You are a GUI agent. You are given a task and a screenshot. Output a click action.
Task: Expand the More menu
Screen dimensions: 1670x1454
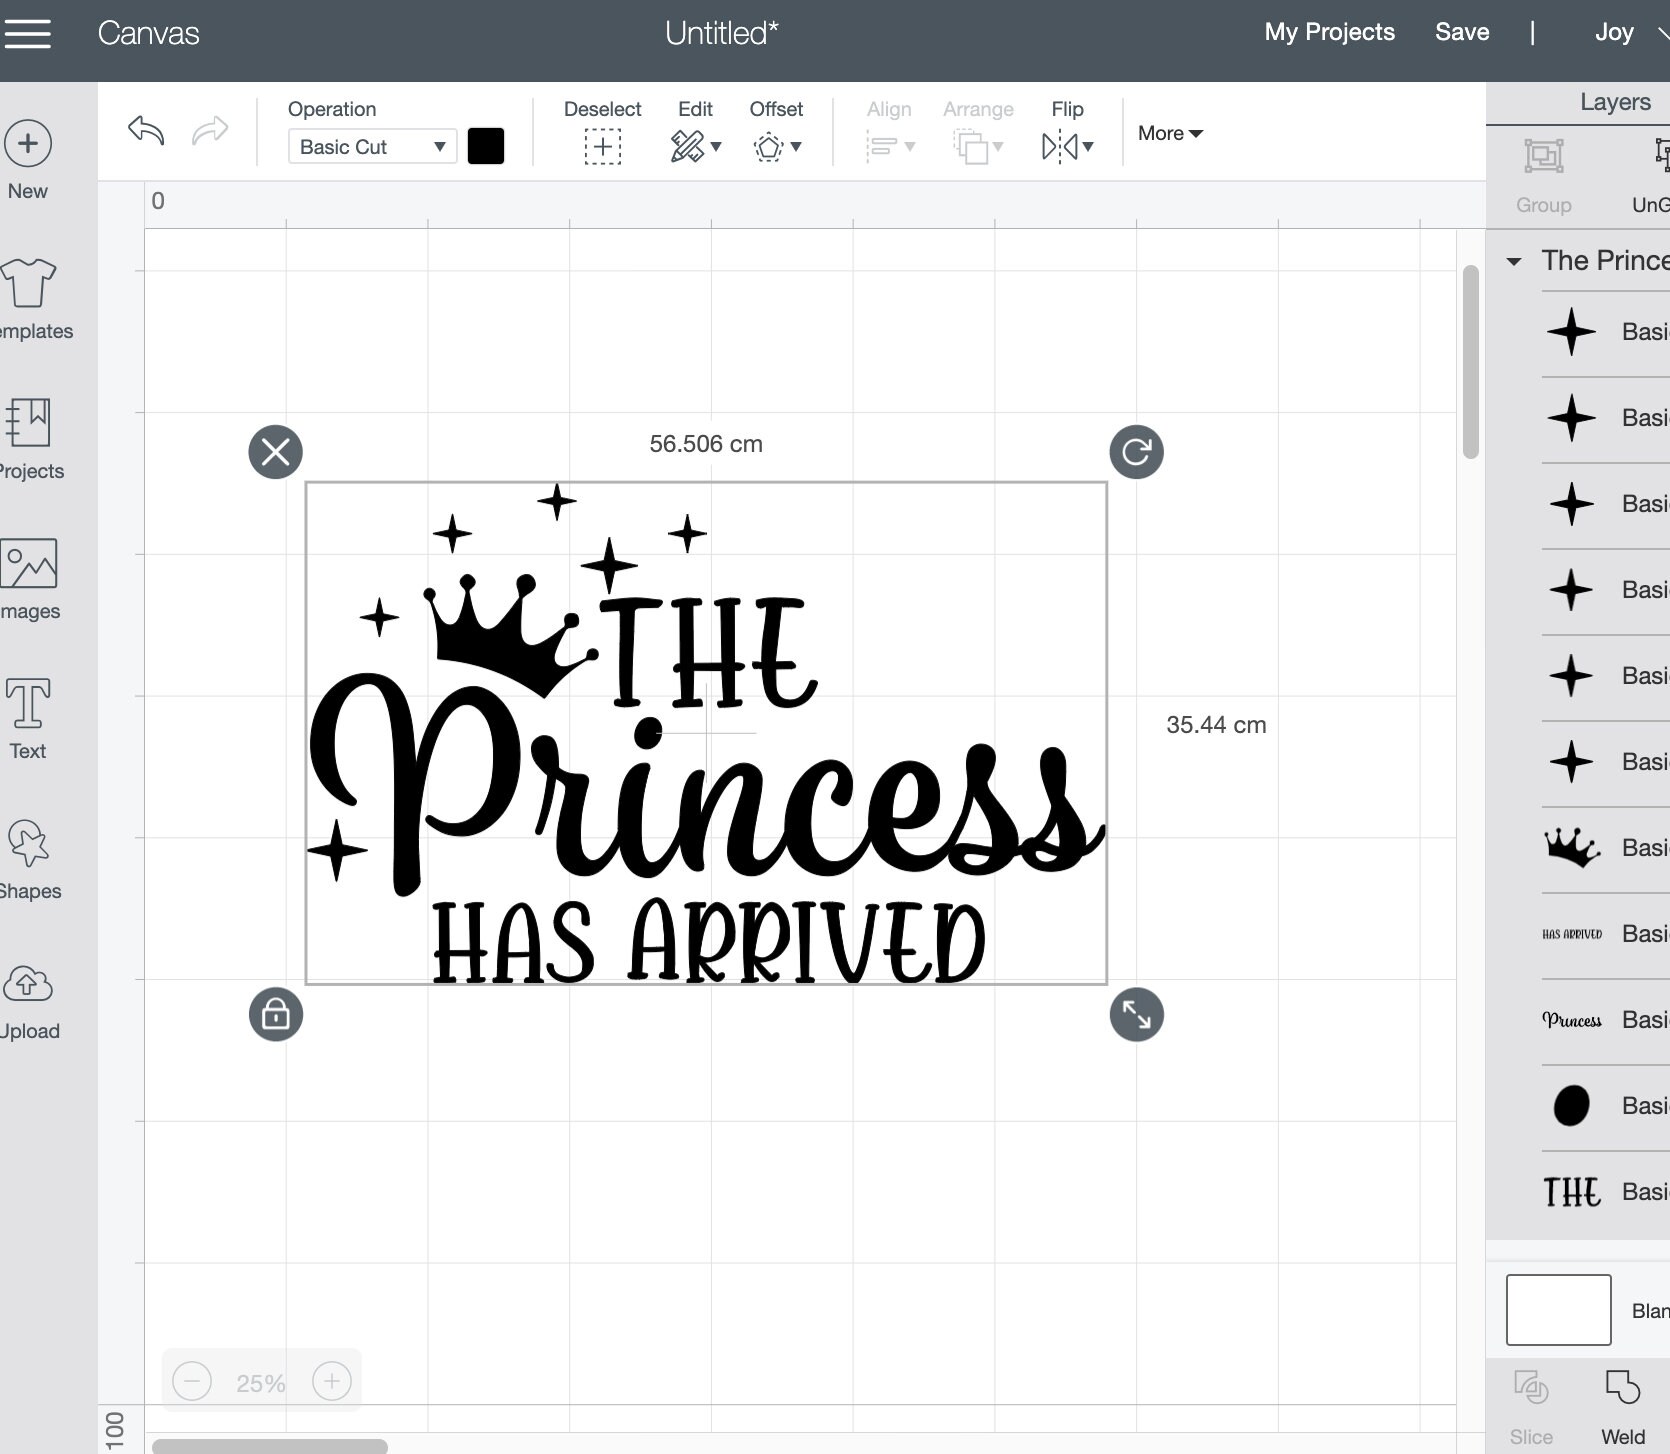(1170, 133)
